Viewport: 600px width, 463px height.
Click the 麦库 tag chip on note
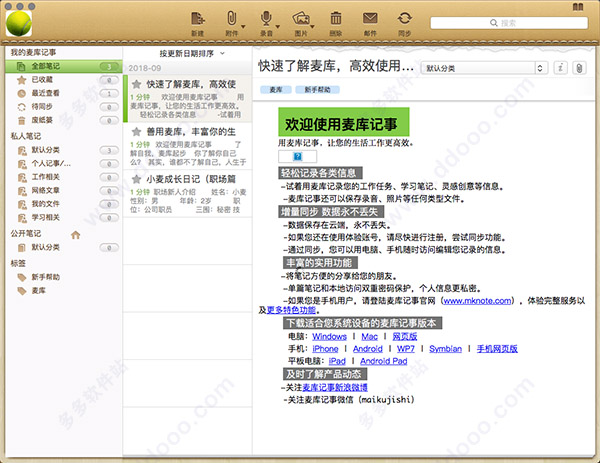click(x=276, y=90)
